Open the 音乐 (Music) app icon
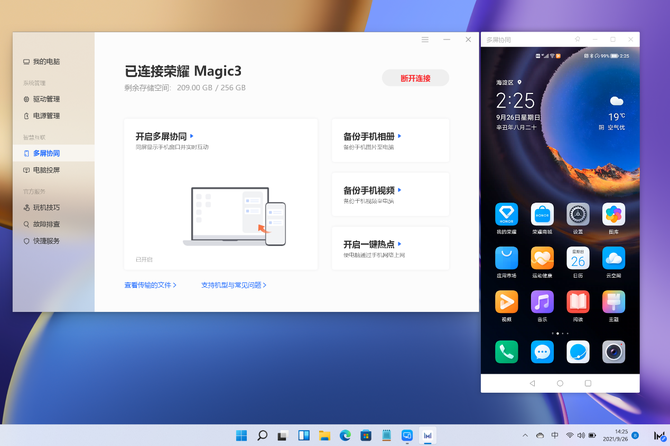The image size is (670, 446). coord(542,301)
